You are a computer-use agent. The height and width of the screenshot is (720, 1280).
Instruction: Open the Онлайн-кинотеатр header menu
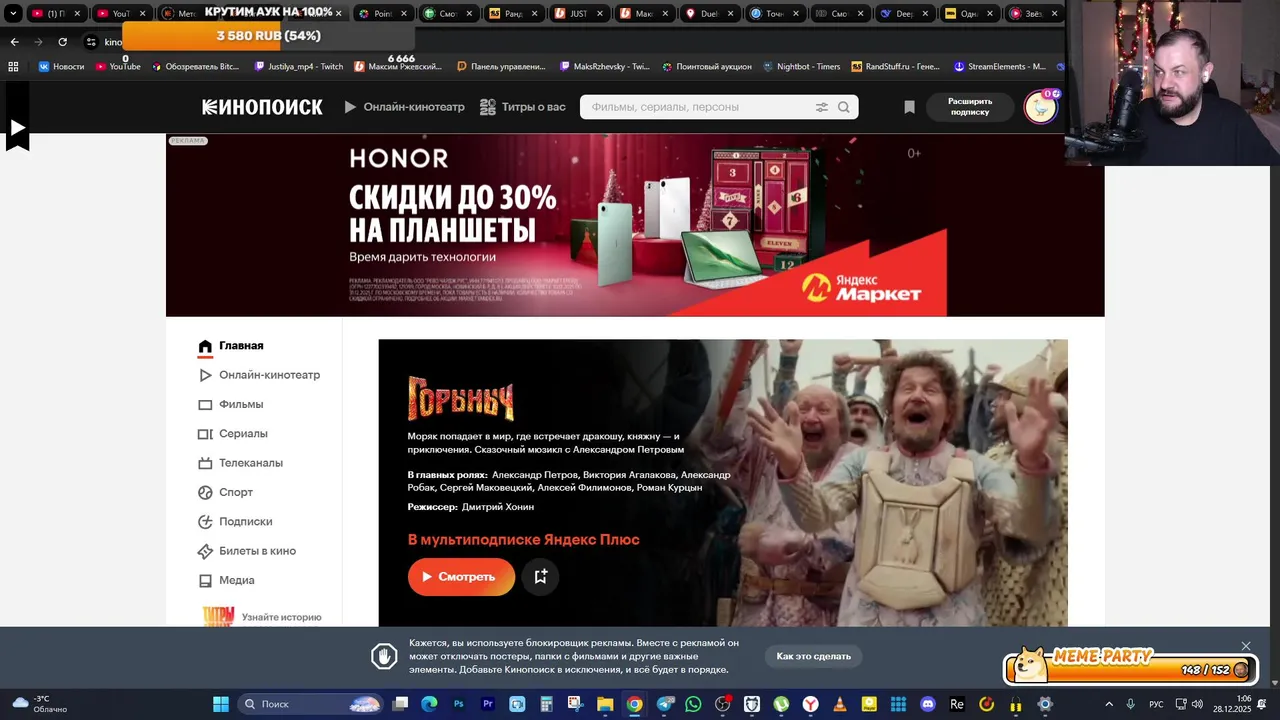[404, 107]
